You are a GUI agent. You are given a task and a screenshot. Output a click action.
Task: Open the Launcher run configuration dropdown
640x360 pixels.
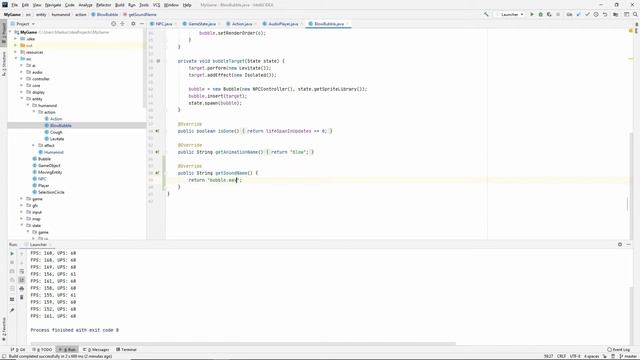509,14
